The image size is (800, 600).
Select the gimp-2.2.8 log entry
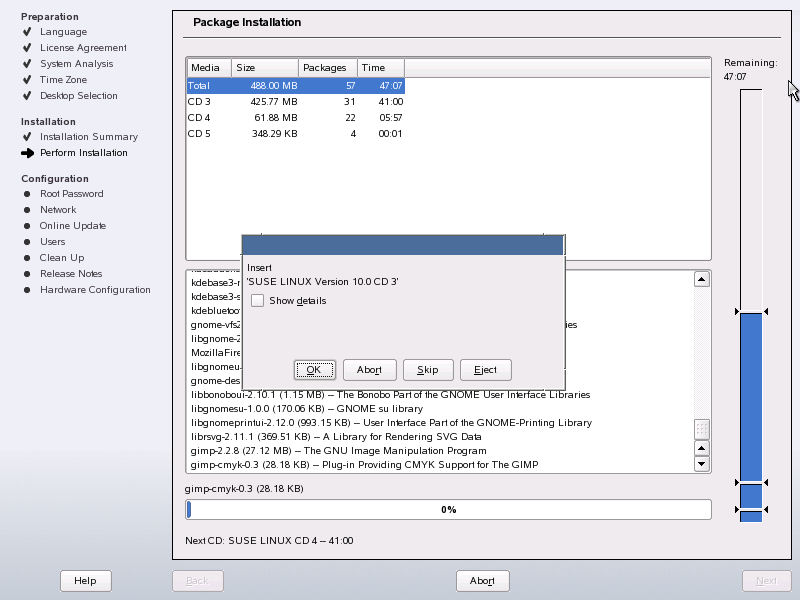[x=338, y=451]
